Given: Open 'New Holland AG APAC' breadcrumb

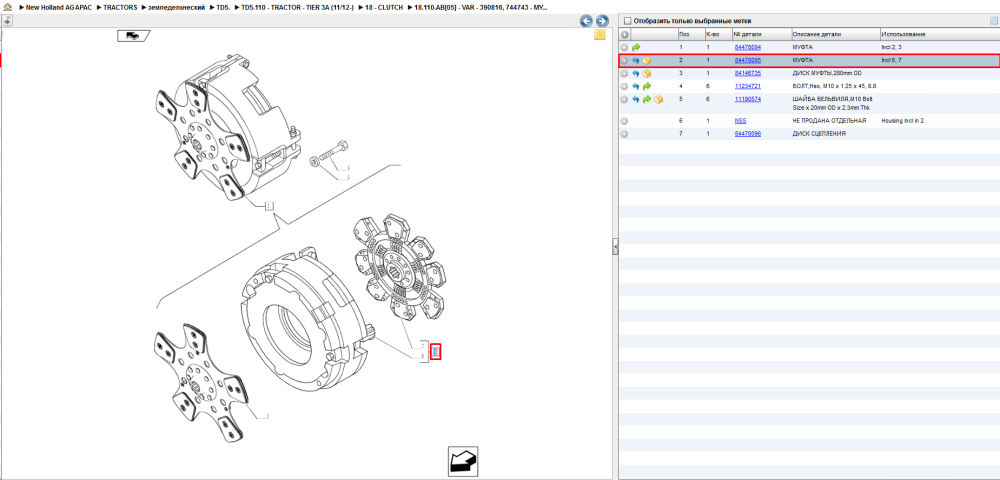Looking at the screenshot, I should tap(58, 7).
